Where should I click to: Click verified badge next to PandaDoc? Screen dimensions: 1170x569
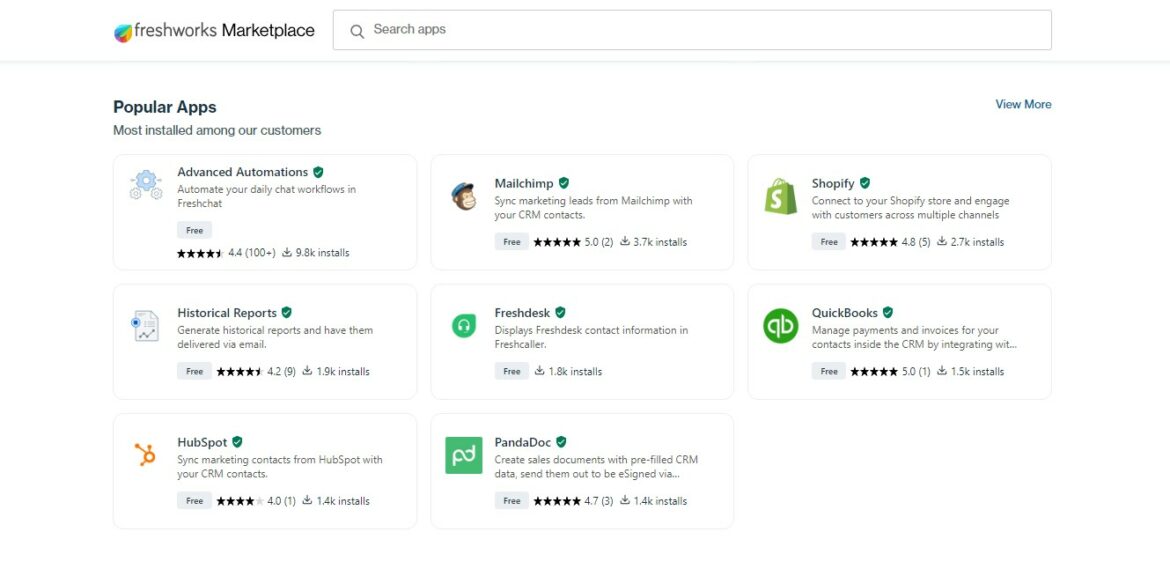[561, 441]
